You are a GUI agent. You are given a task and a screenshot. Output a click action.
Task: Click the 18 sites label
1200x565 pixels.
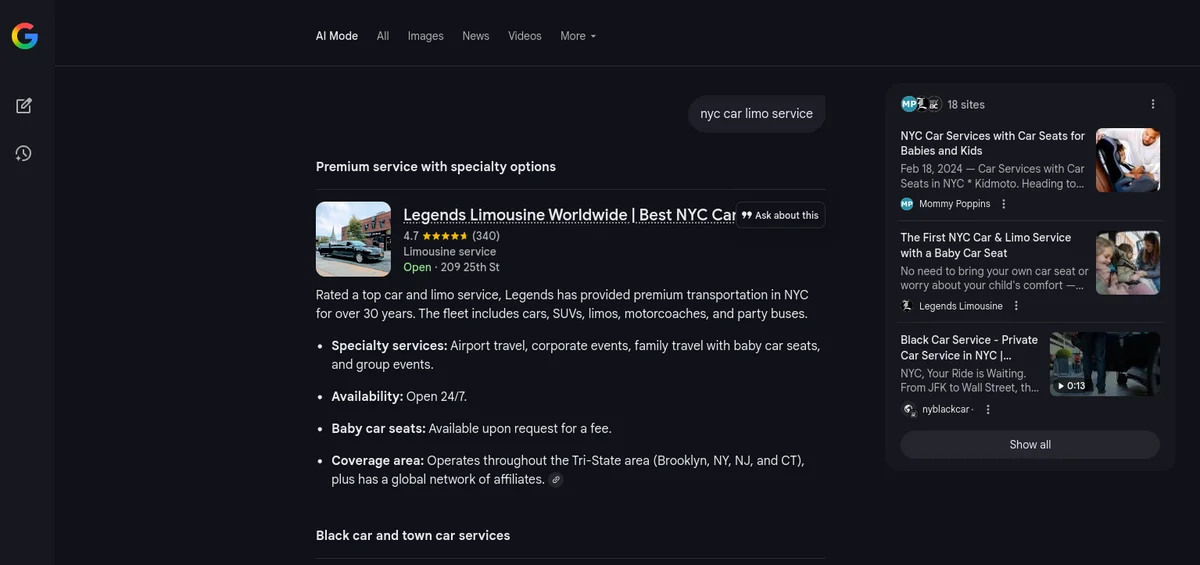click(966, 104)
